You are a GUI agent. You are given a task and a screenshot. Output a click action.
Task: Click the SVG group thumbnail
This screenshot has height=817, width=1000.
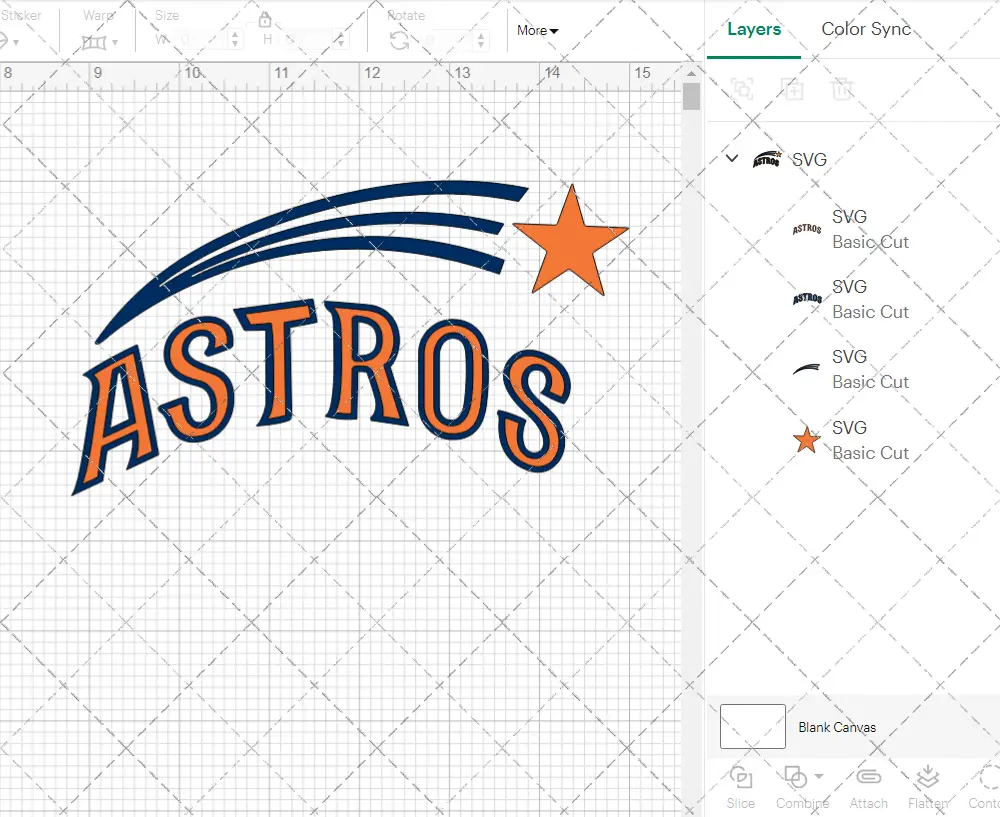click(767, 159)
